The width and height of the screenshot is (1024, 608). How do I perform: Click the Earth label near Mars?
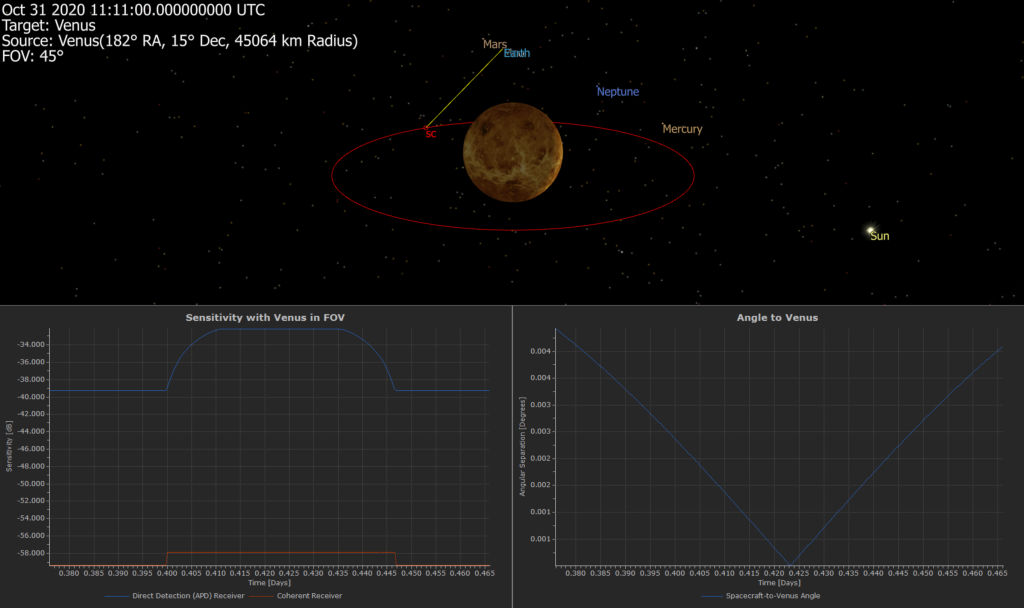[518, 53]
